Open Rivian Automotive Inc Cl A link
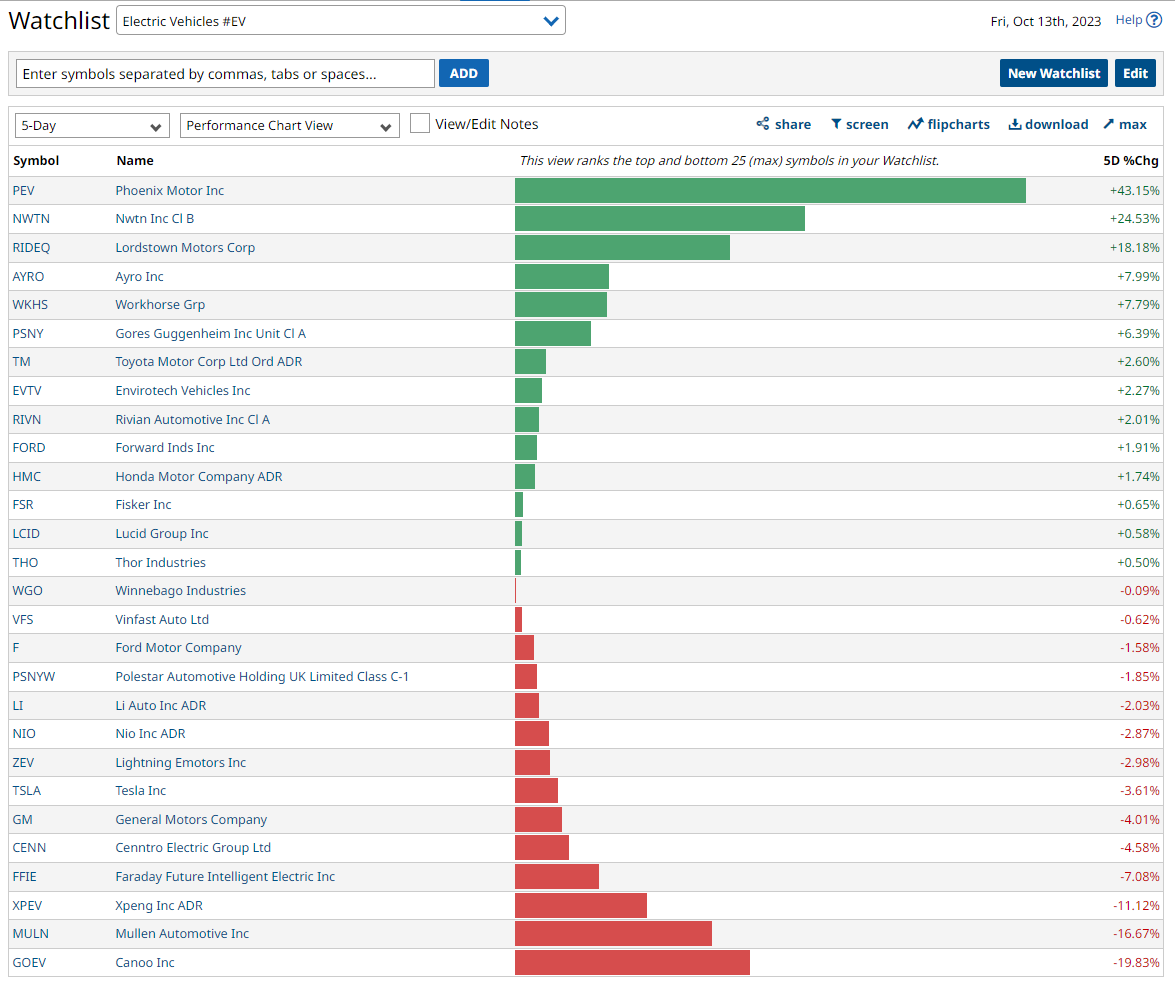The width and height of the screenshot is (1175, 986). click(x=193, y=420)
